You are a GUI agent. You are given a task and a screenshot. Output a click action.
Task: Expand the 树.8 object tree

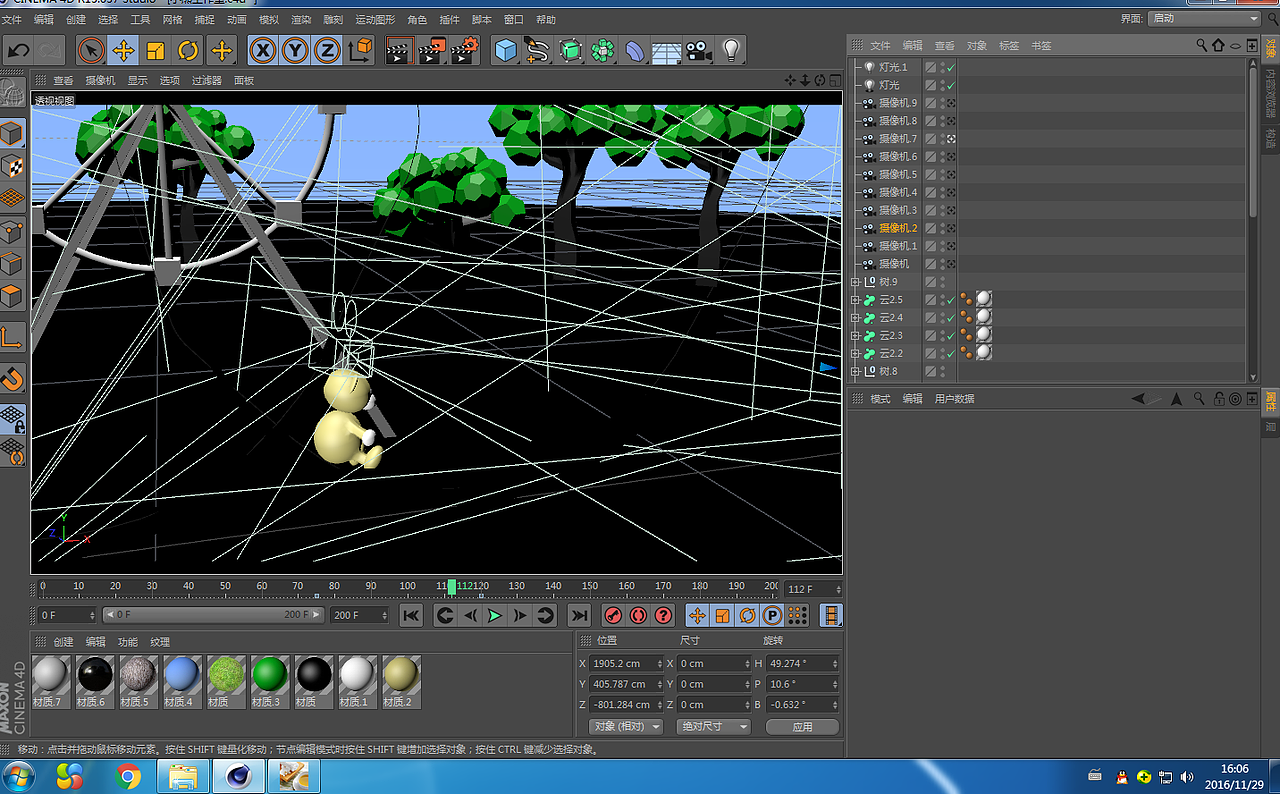(855, 372)
